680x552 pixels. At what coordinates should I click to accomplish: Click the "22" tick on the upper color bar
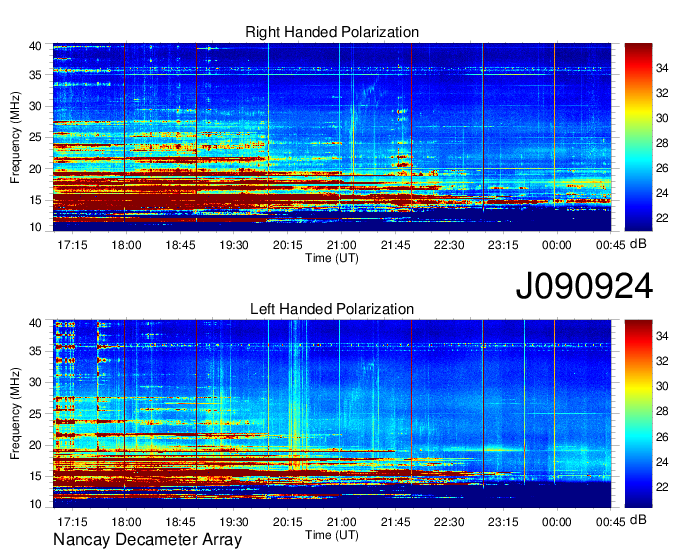pos(662,218)
